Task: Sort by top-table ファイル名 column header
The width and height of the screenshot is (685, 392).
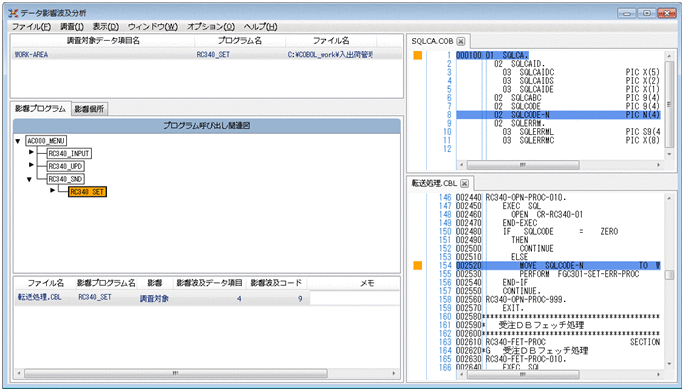Action: [331, 41]
